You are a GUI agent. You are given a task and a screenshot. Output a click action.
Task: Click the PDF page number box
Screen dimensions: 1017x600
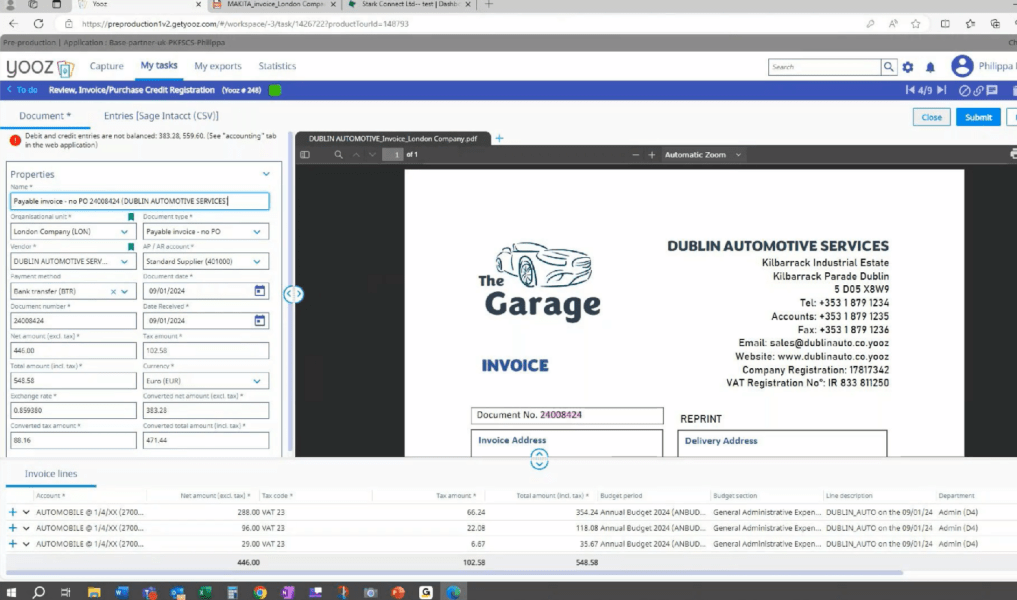pos(392,154)
